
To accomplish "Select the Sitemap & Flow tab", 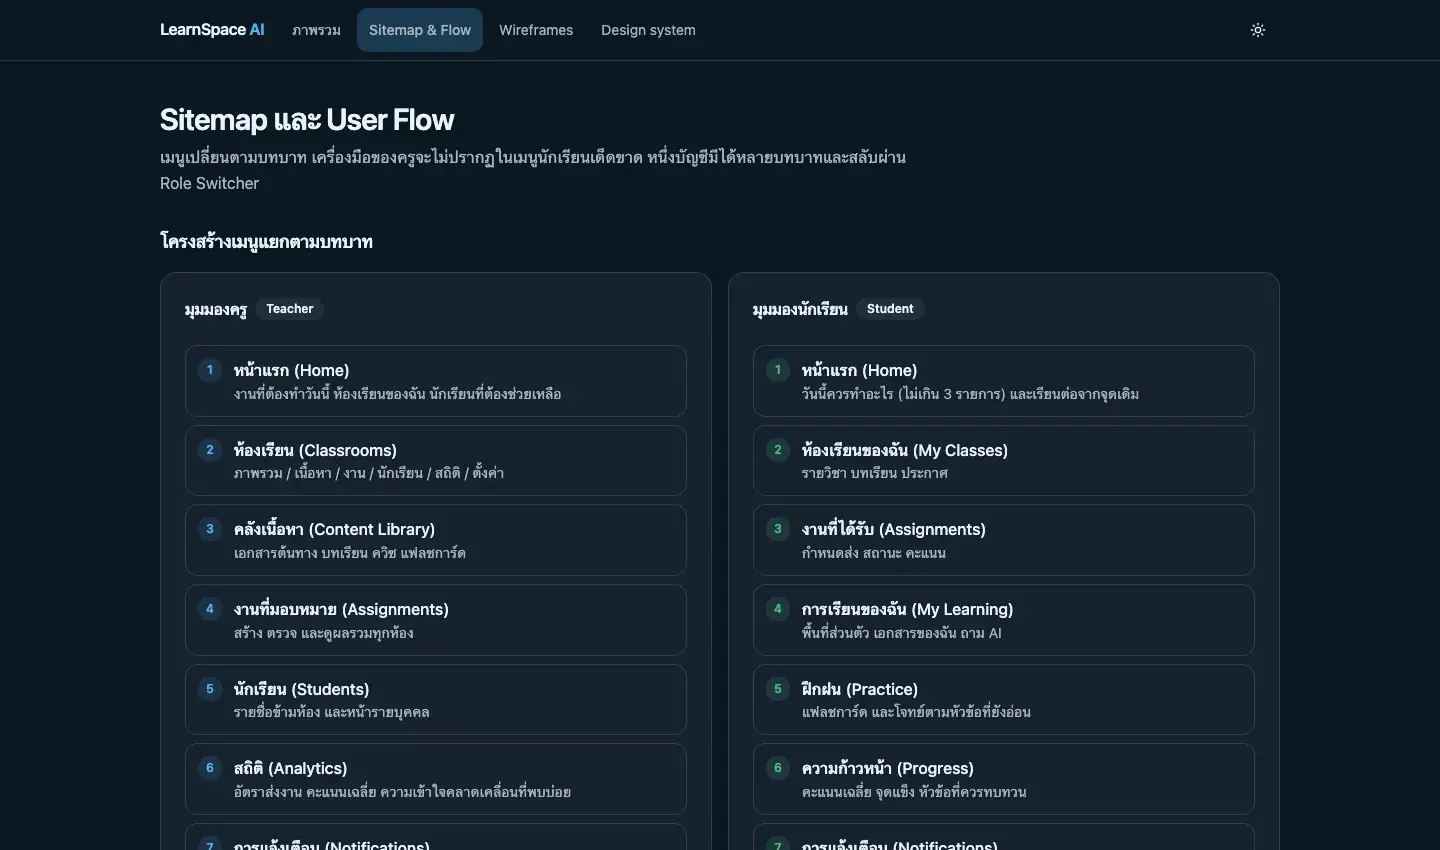I will (x=420, y=30).
